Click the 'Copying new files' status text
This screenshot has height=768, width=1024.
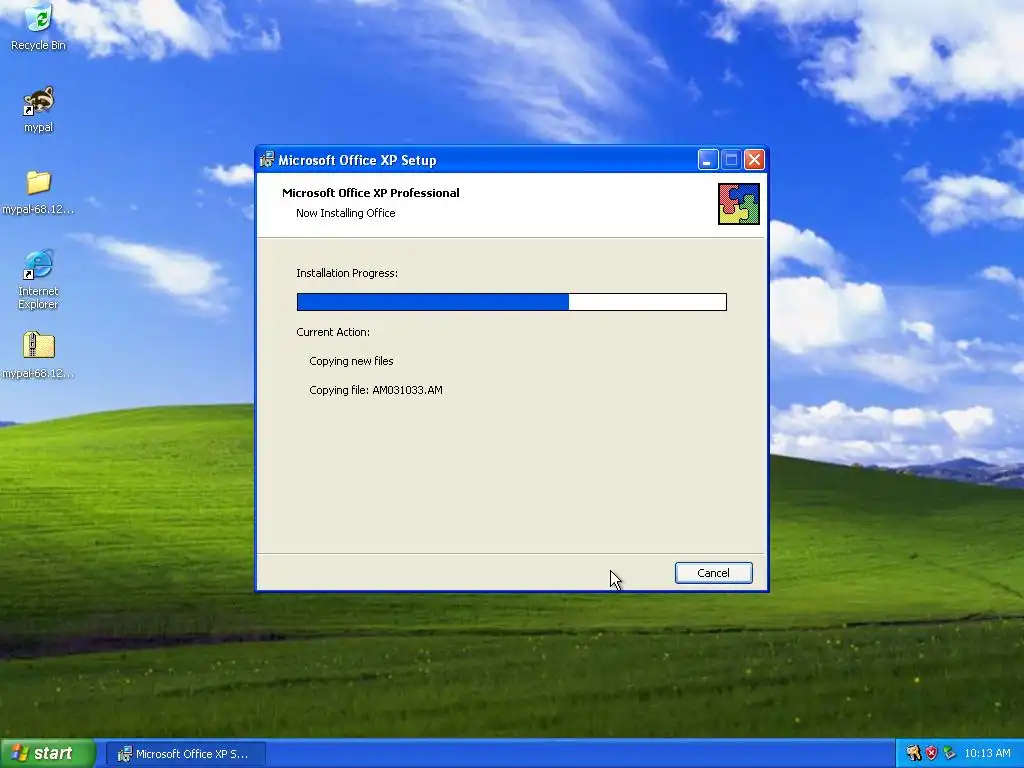click(x=351, y=361)
